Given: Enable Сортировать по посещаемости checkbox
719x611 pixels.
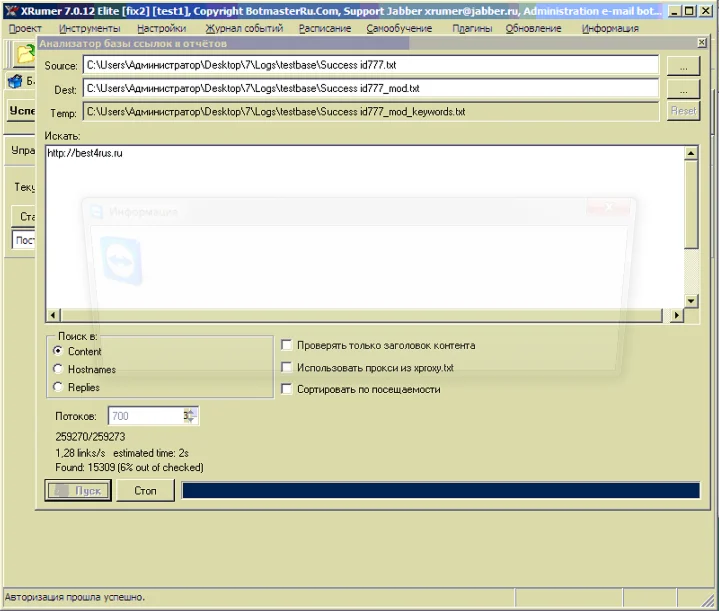Looking at the screenshot, I should coord(287,389).
